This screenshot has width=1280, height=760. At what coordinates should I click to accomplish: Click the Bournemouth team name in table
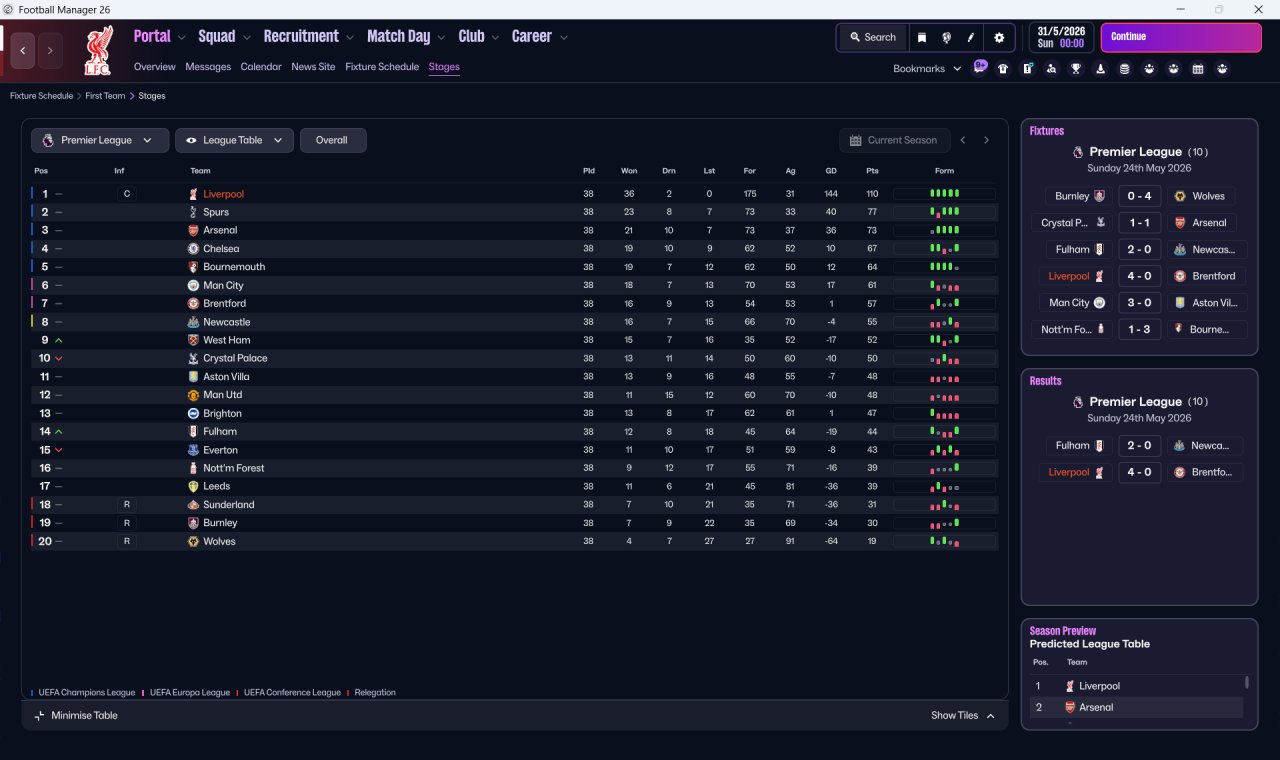[234, 267]
